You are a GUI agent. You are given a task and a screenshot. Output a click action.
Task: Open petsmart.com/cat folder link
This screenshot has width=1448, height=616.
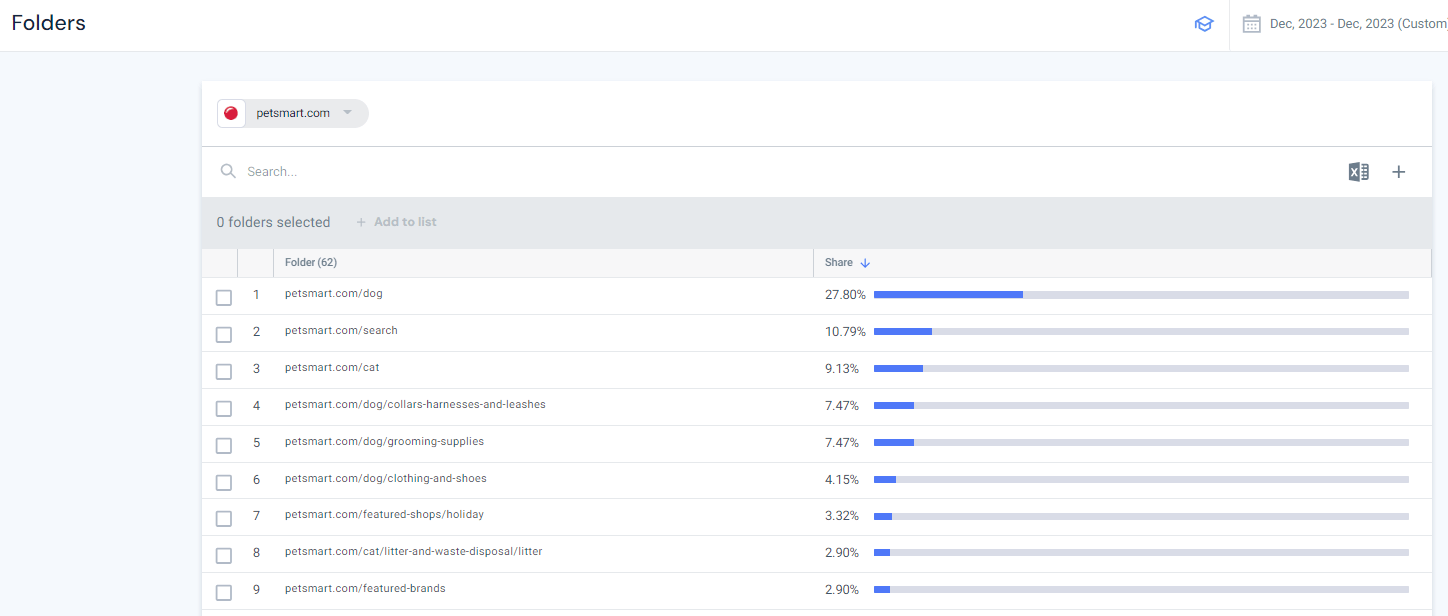click(x=332, y=368)
